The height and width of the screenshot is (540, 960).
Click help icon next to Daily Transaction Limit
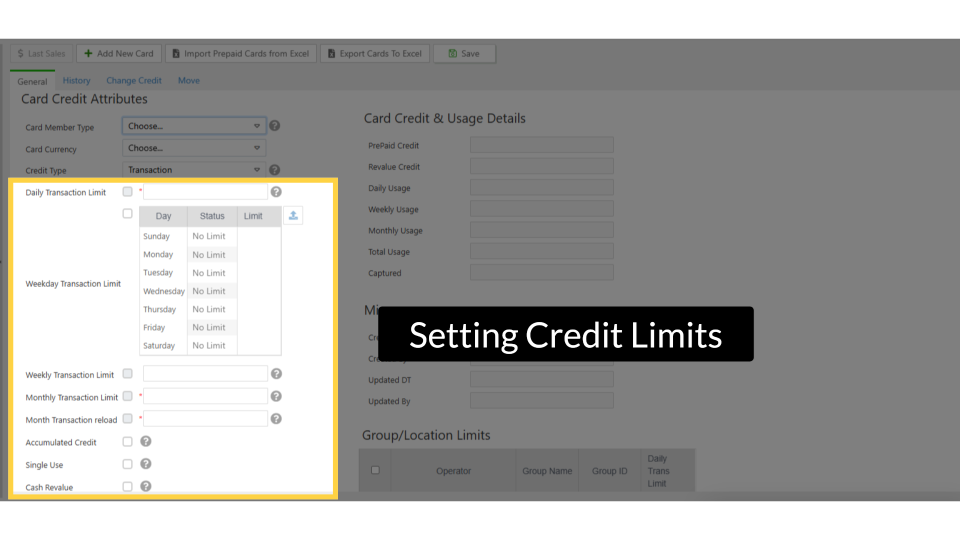tap(276, 192)
